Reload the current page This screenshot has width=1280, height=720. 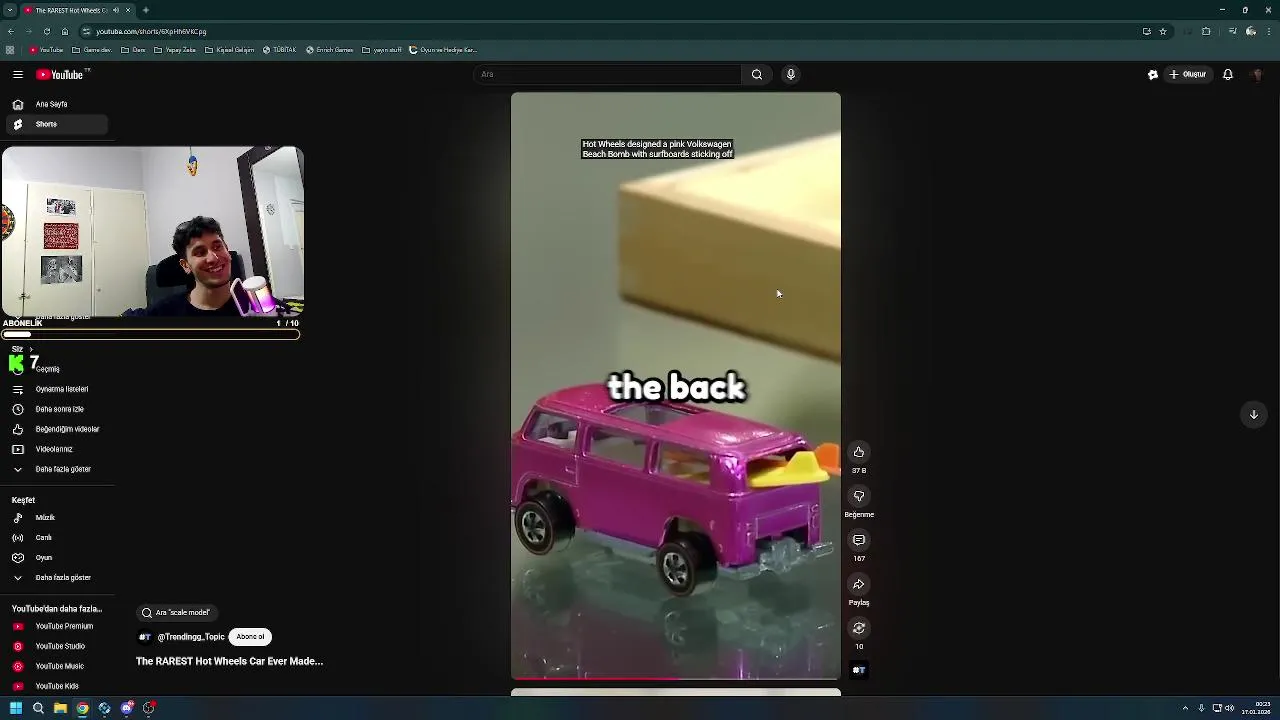pos(47,31)
